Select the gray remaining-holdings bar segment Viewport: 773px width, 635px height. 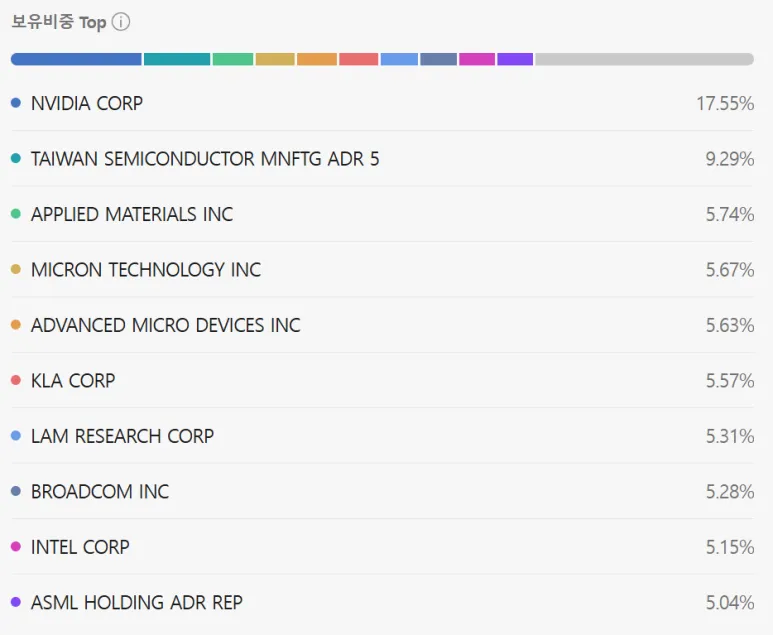(x=644, y=59)
